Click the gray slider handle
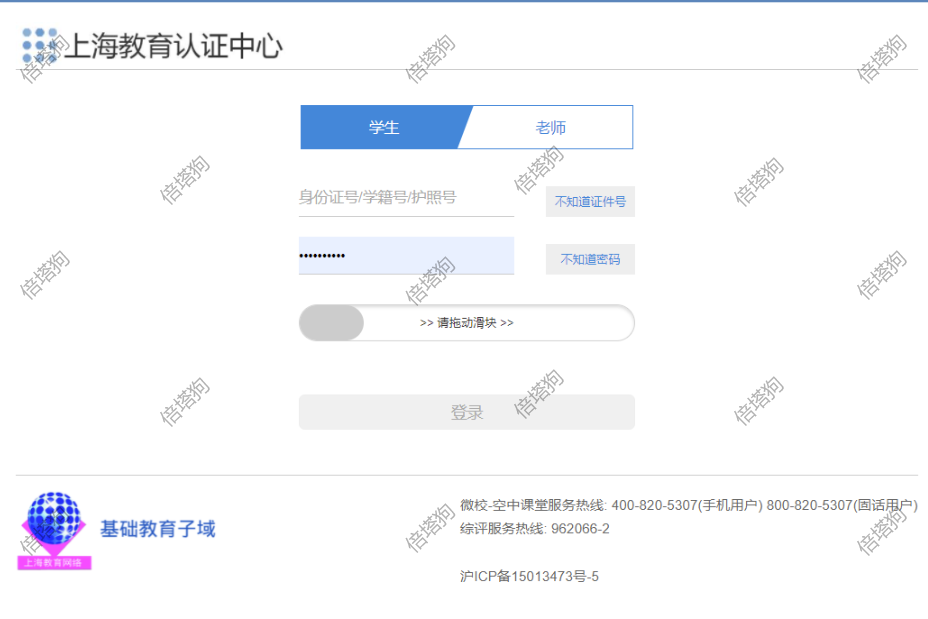Viewport: 928px width, 619px height. tap(331, 323)
